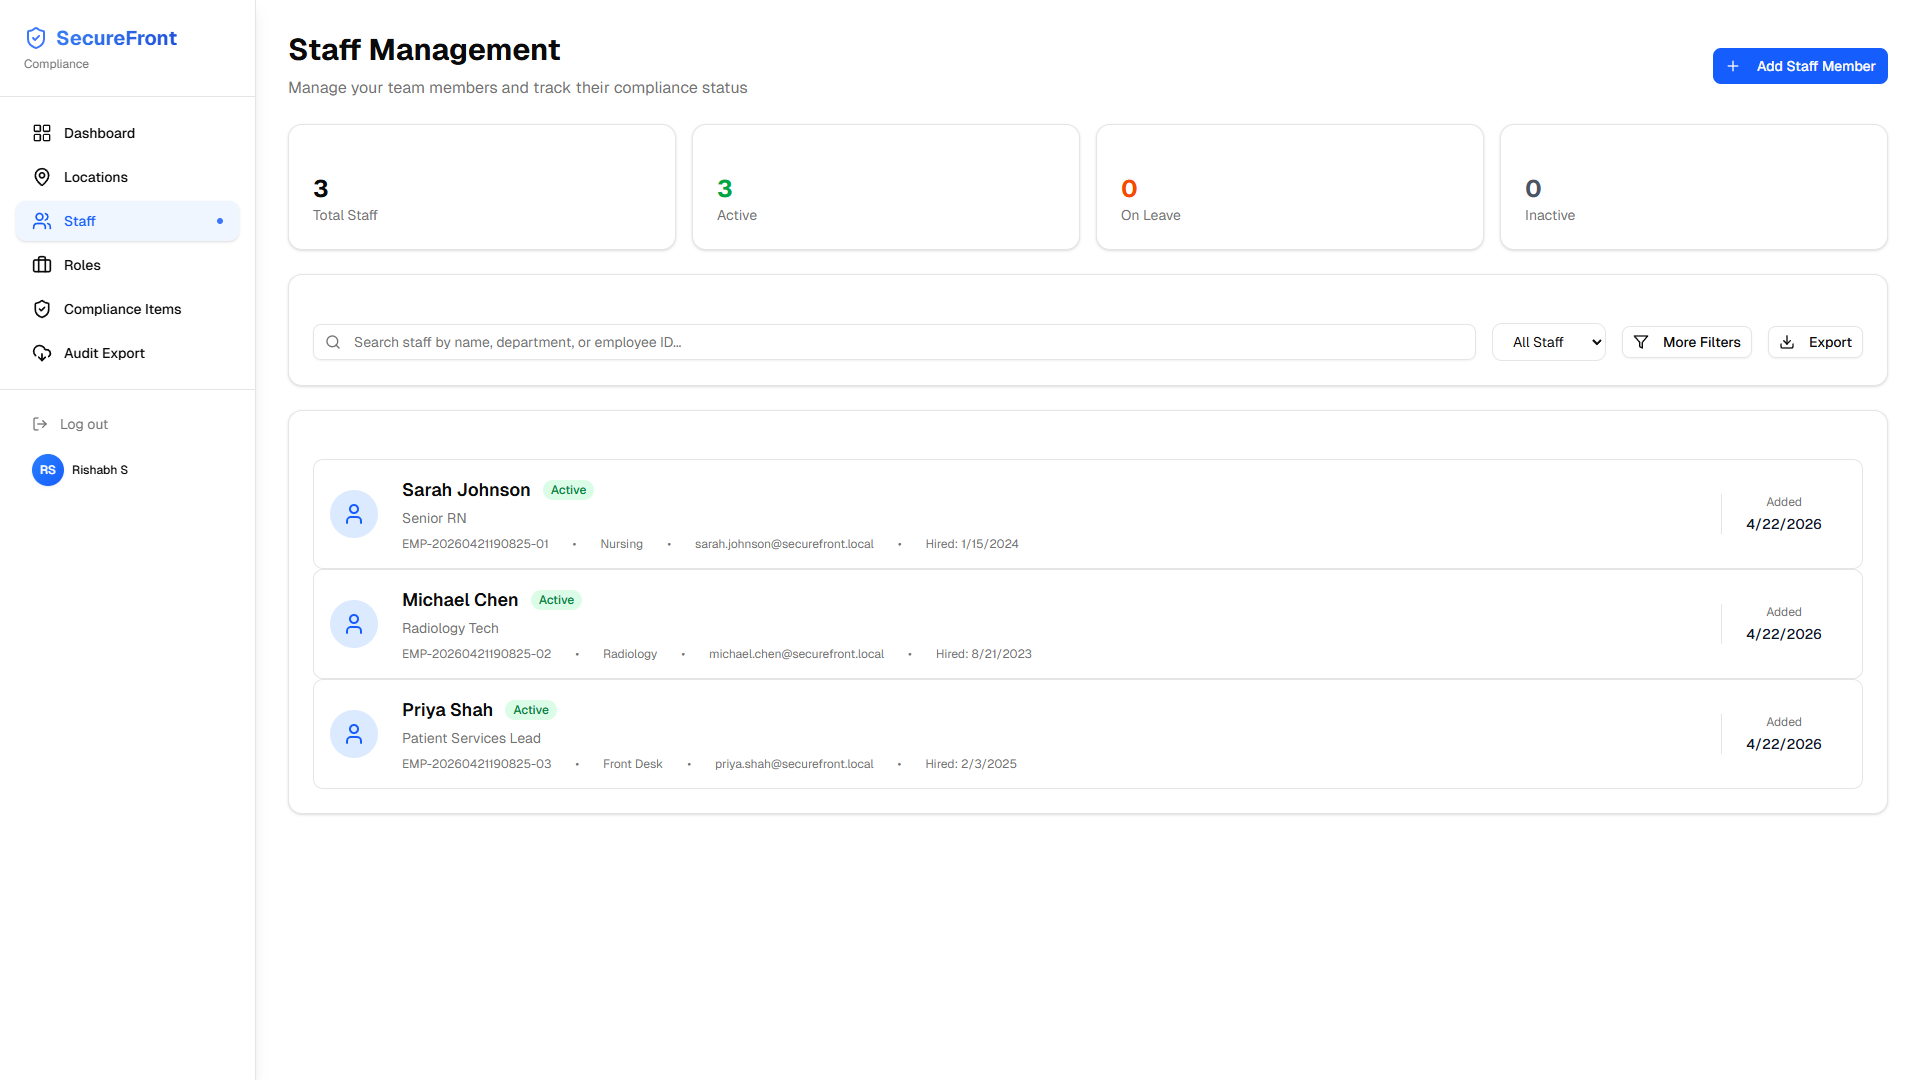
Task: Click the RS user avatar badge
Action: pos(48,470)
